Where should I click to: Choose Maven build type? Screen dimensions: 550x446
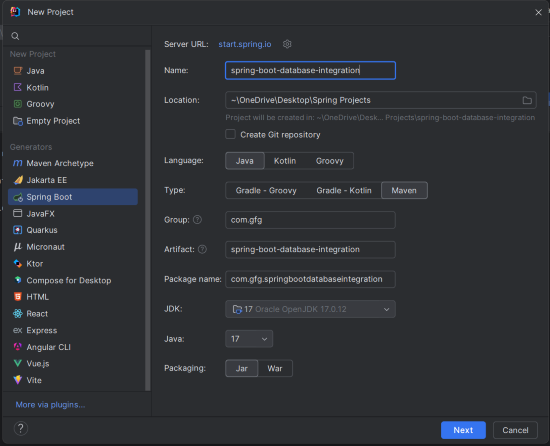(404, 190)
